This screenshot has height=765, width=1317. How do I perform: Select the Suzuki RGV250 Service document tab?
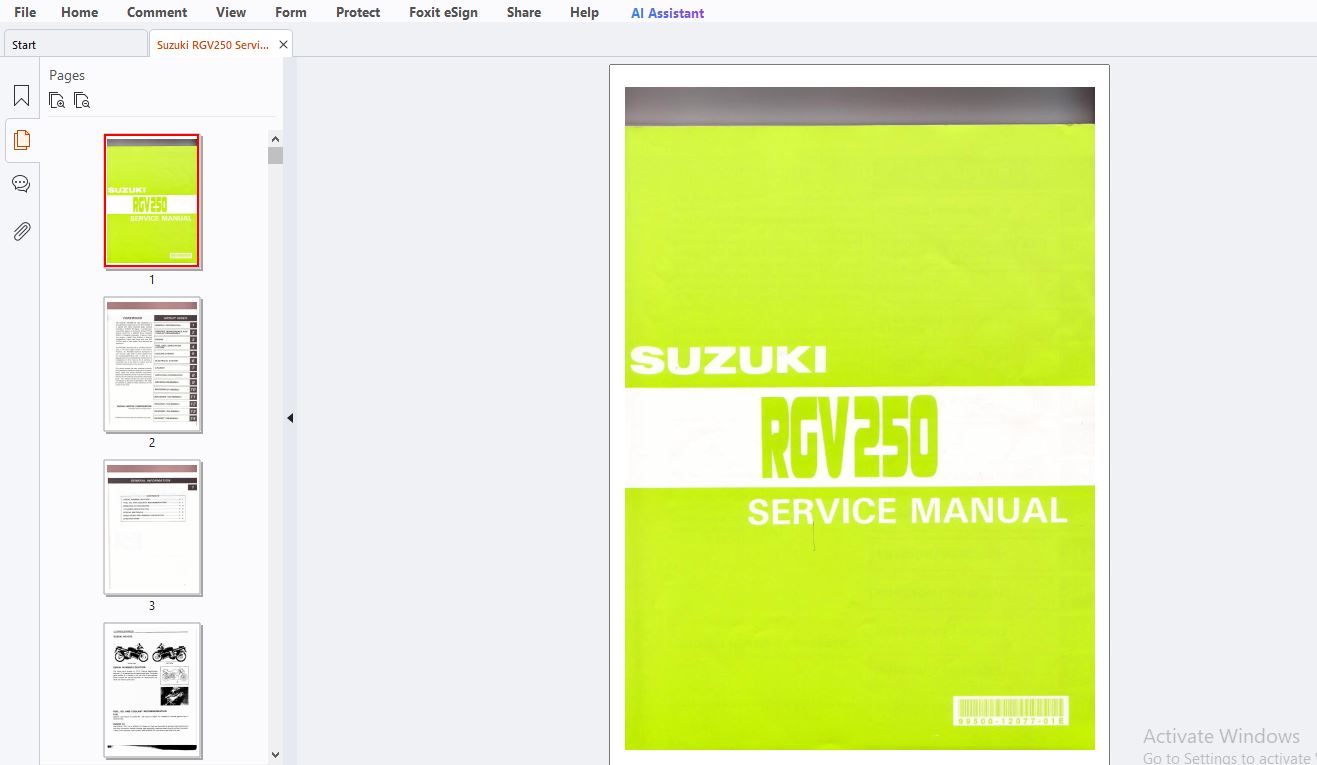click(212, 44)
